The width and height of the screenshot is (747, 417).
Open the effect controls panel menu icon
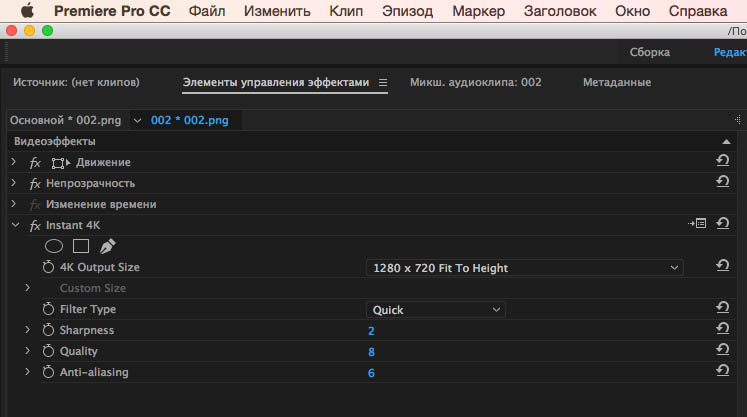[383, 82]
